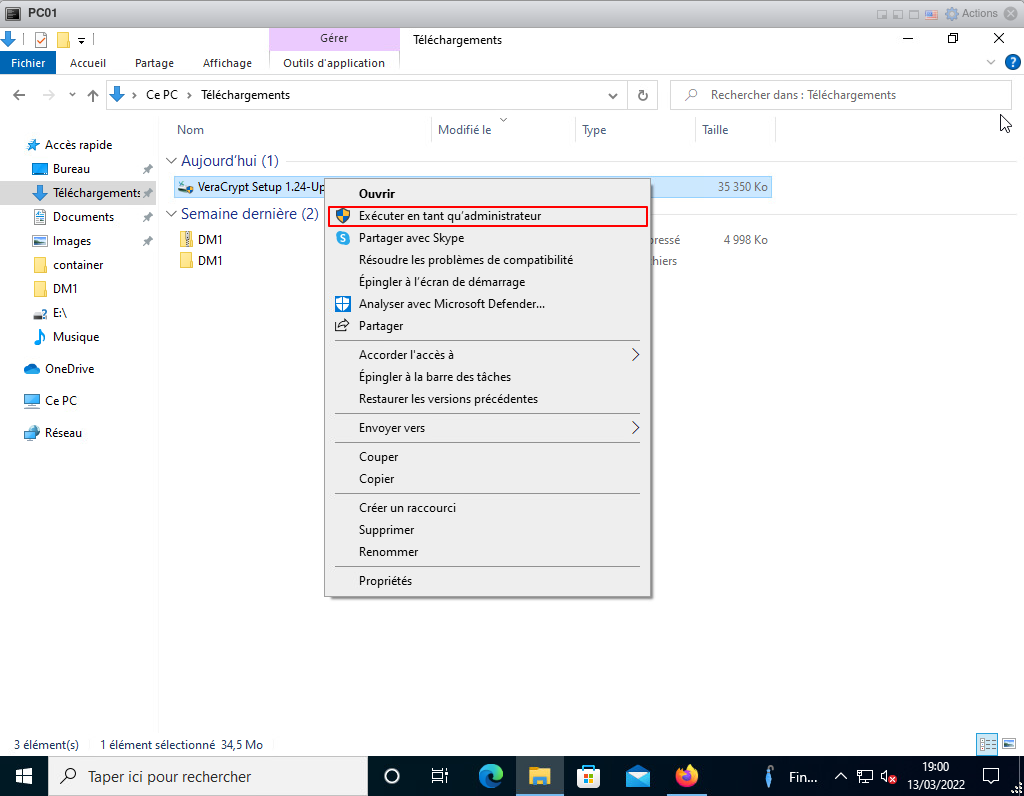Screen dimensions: 1024x796
Task: Go up one folder level arrow
Action: [93, 95]
